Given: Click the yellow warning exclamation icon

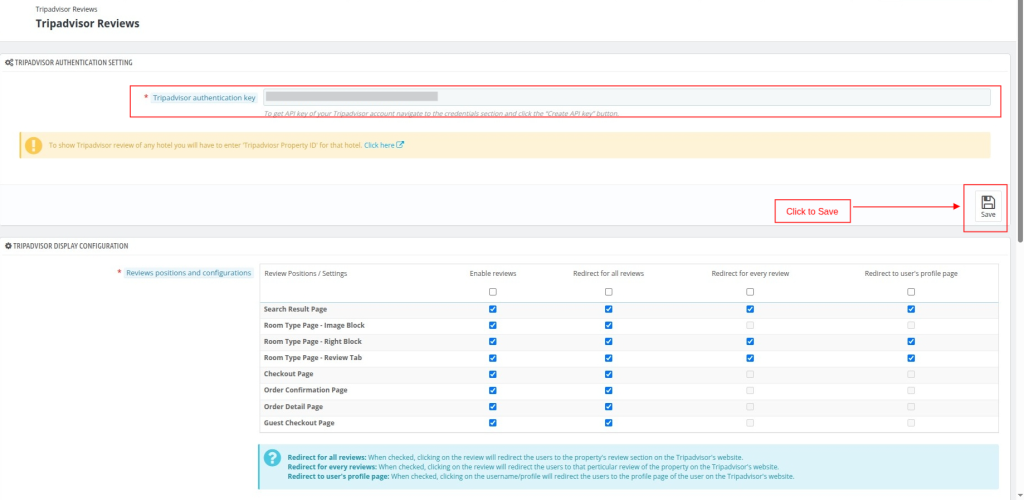Looking at the screenshot, I should point(33,146).
